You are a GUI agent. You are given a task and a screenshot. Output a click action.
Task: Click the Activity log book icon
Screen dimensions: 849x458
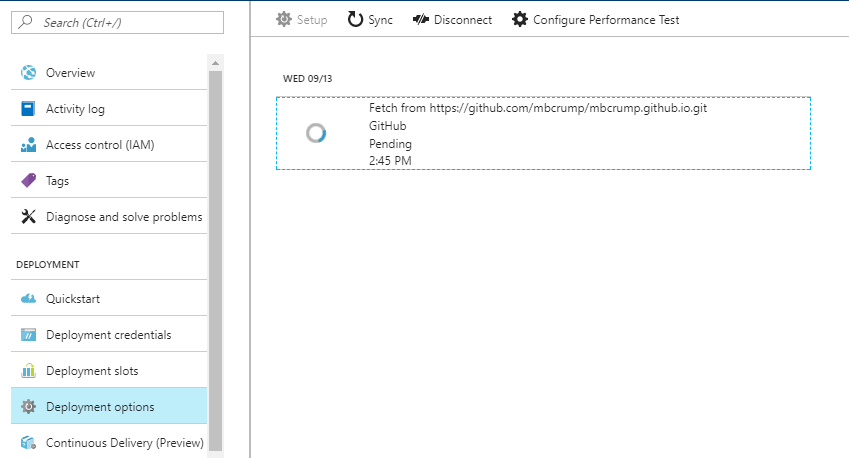click(28, 109)
